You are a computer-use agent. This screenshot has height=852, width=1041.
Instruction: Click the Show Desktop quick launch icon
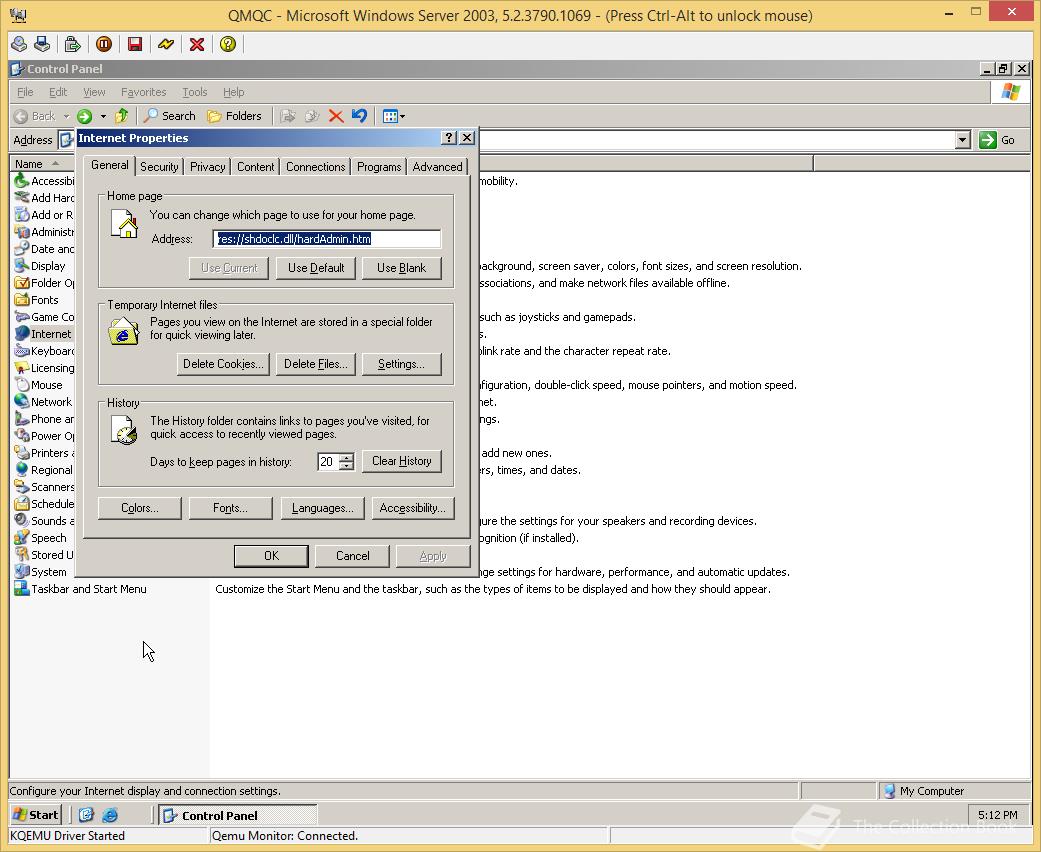(86, 815)
